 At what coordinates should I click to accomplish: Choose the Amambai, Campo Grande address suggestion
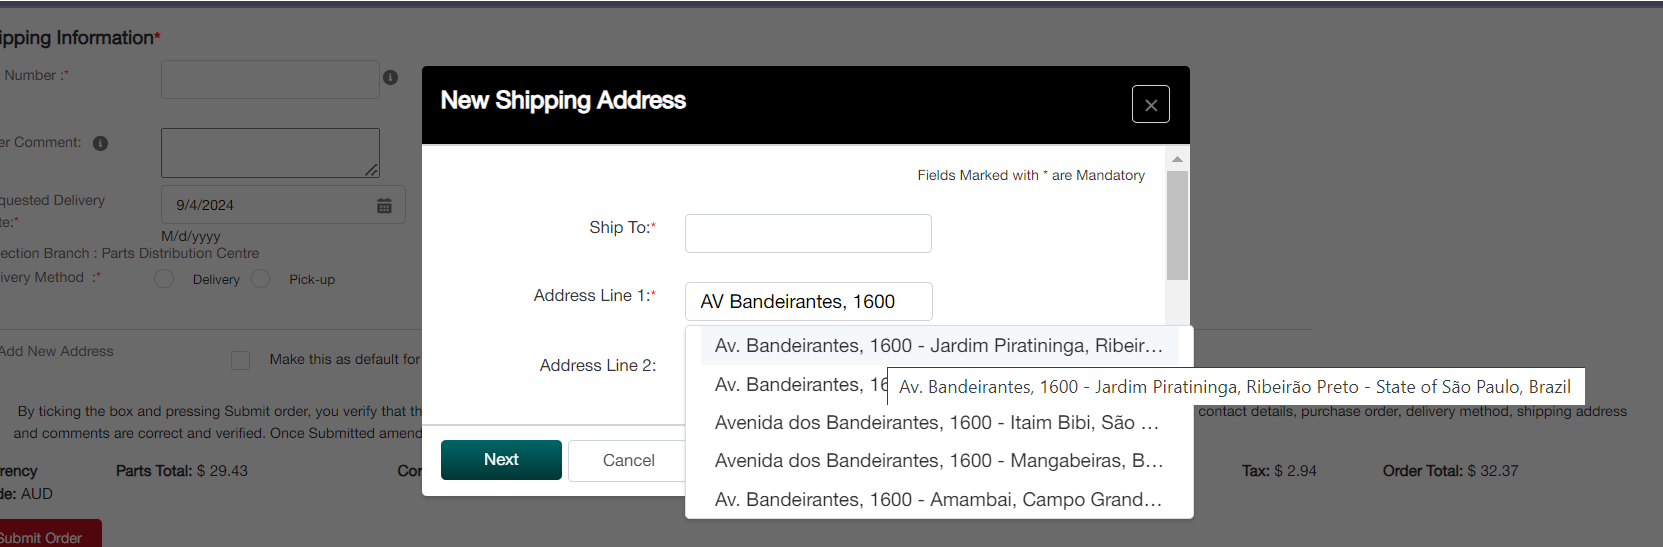tap(938, 500)
